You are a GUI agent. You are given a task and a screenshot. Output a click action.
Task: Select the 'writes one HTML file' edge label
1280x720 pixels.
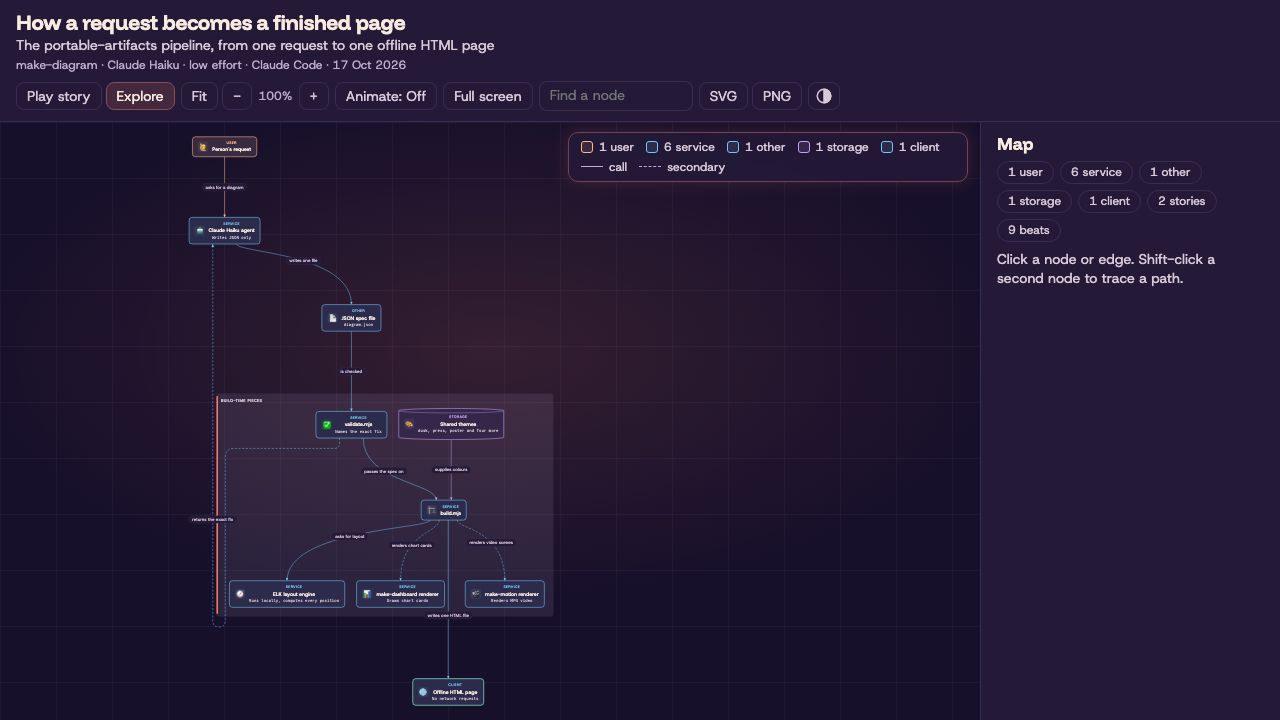448,616
